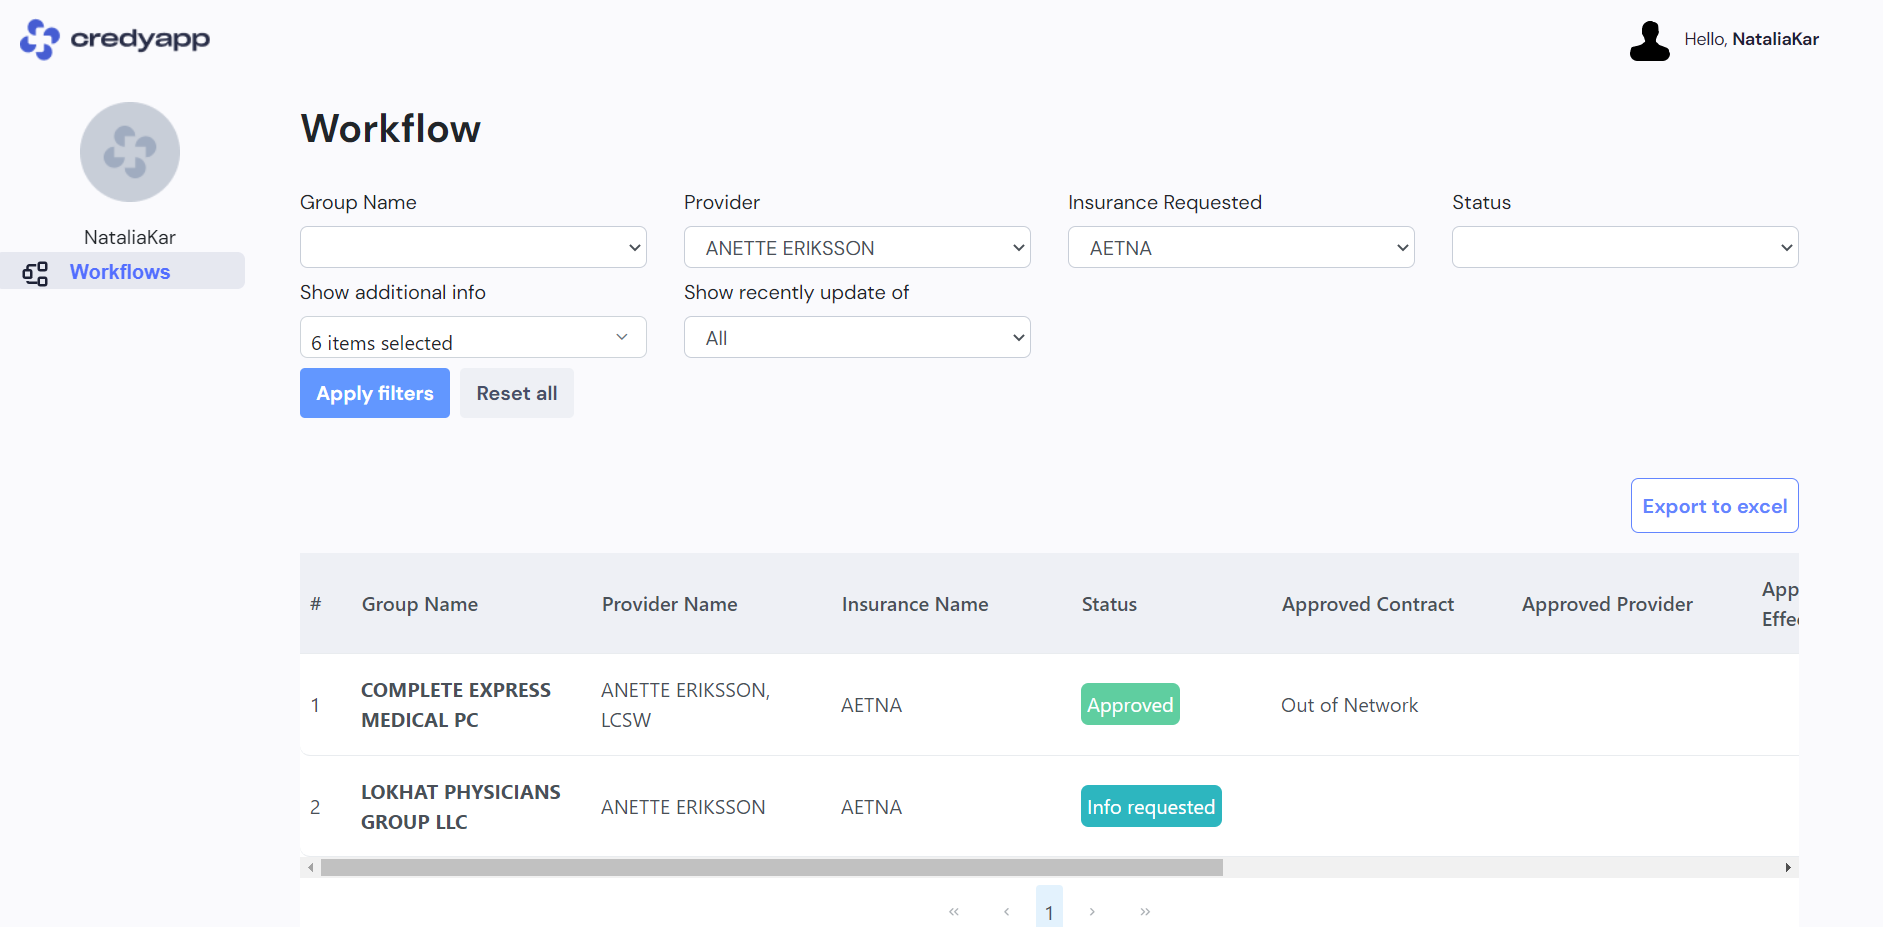Click the Info requested status badge
This screenshot has height=927, width=1883.
[1151, 806]
